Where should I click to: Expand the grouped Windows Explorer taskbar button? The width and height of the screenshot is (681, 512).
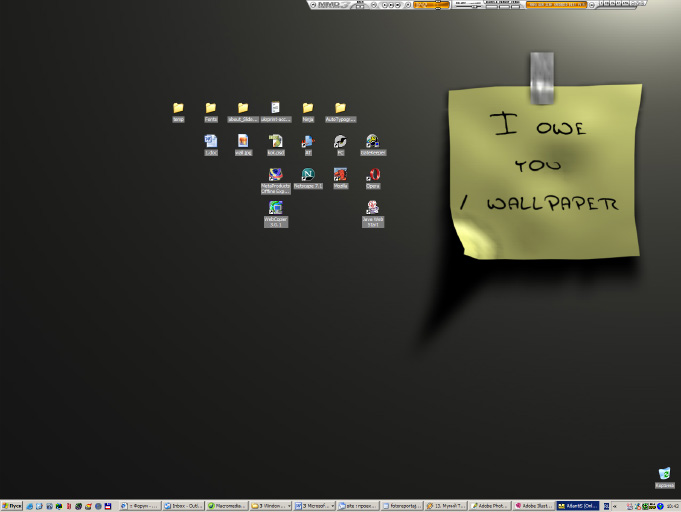271,506
